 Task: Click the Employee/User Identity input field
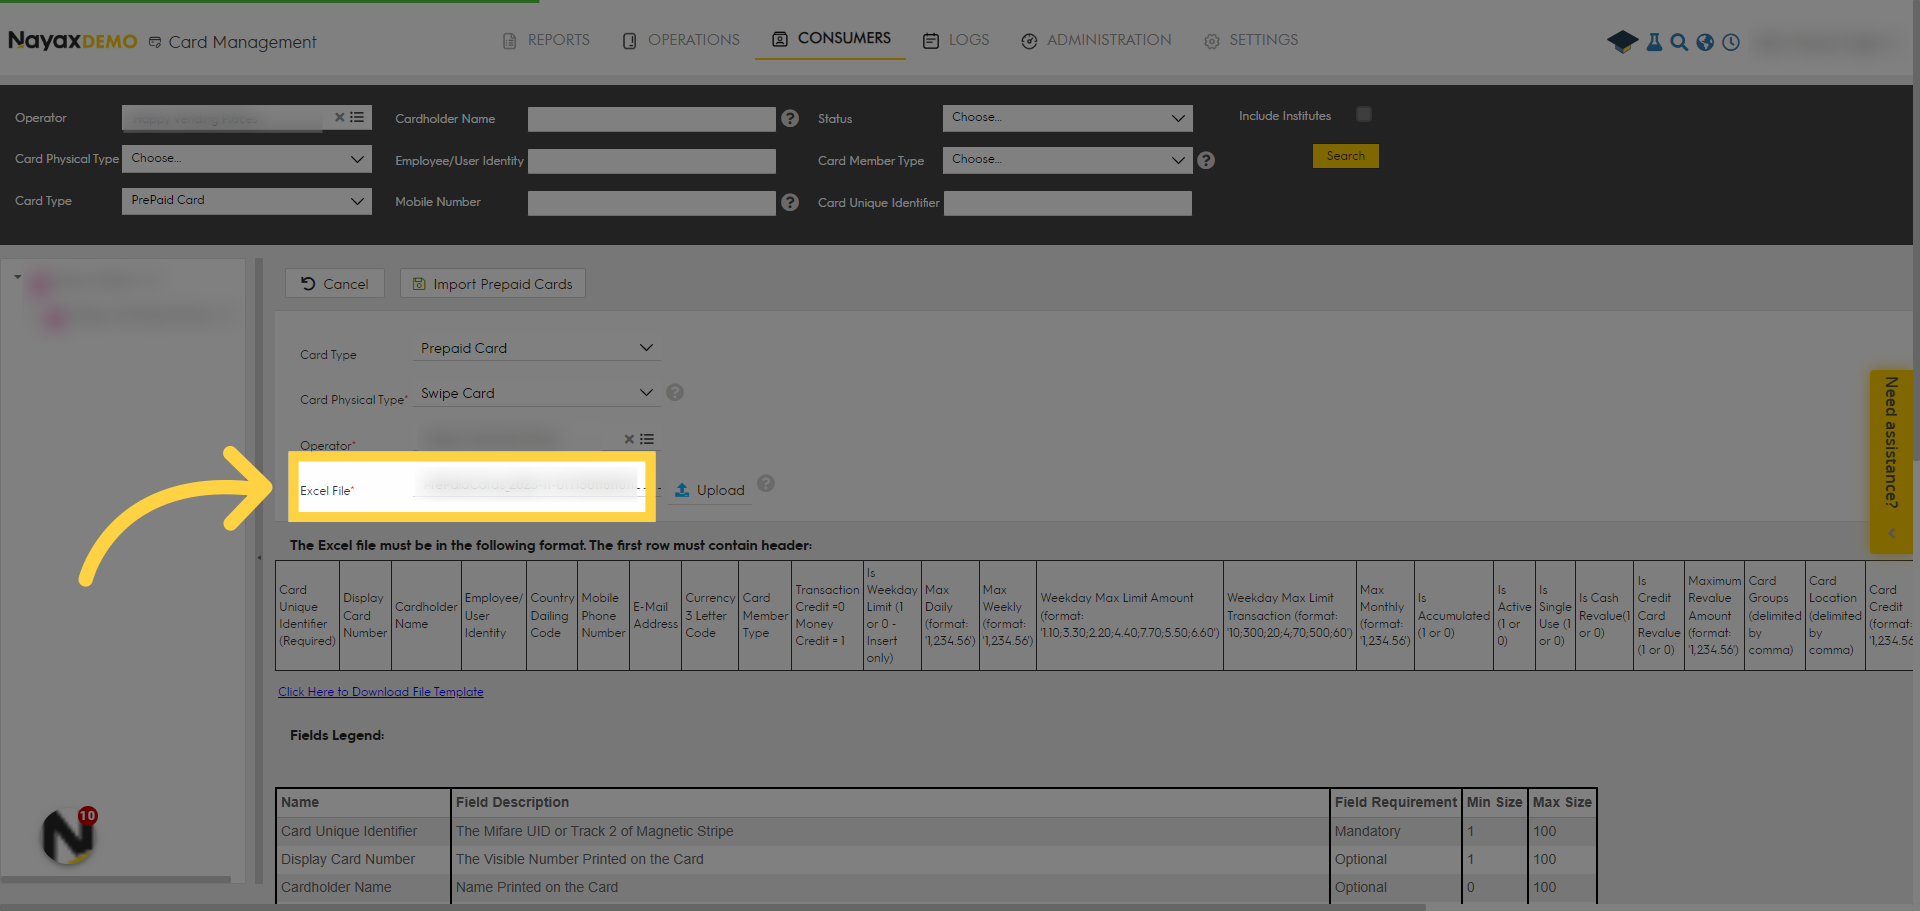point(652,161)
